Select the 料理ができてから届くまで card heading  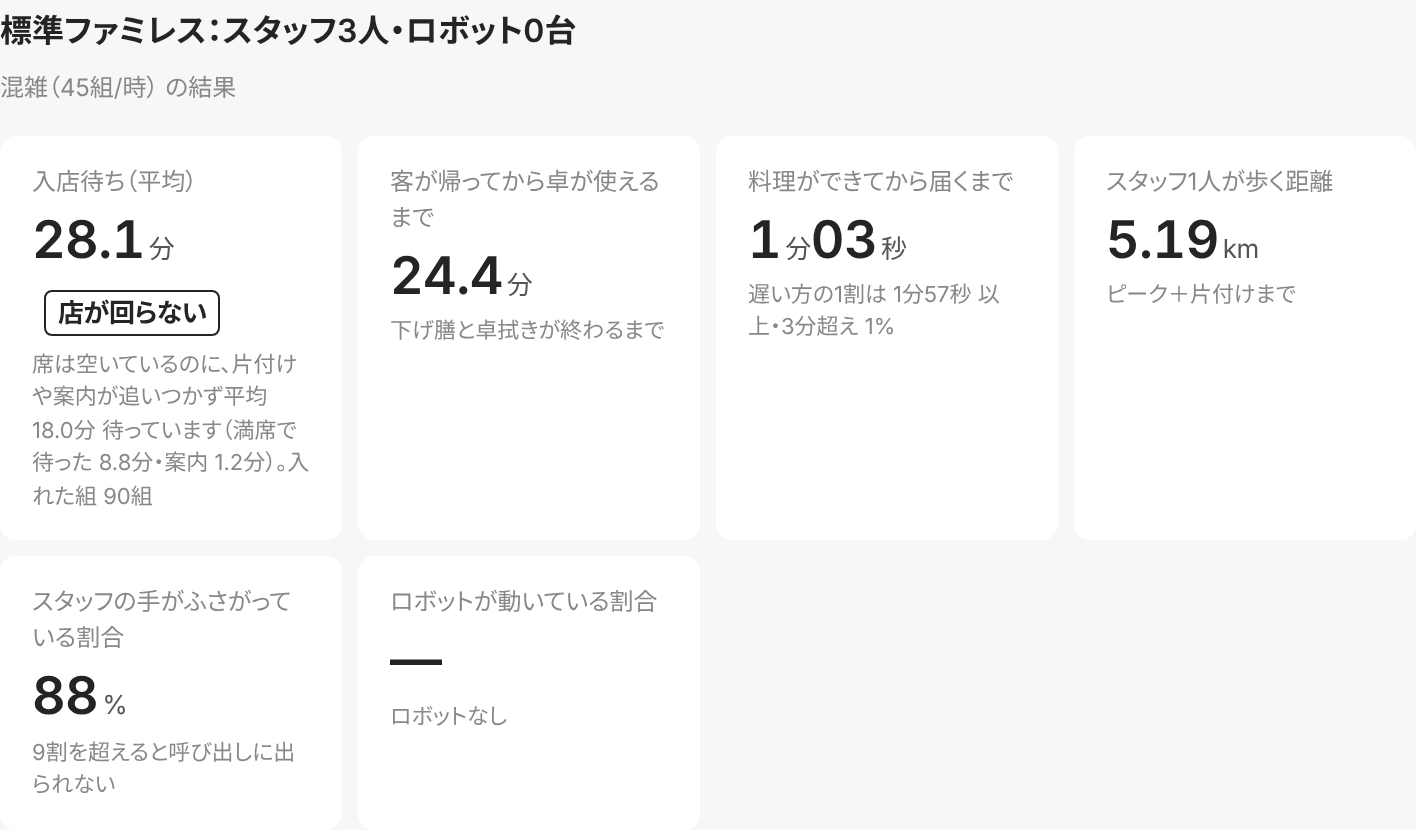click(x=881, y=181)
